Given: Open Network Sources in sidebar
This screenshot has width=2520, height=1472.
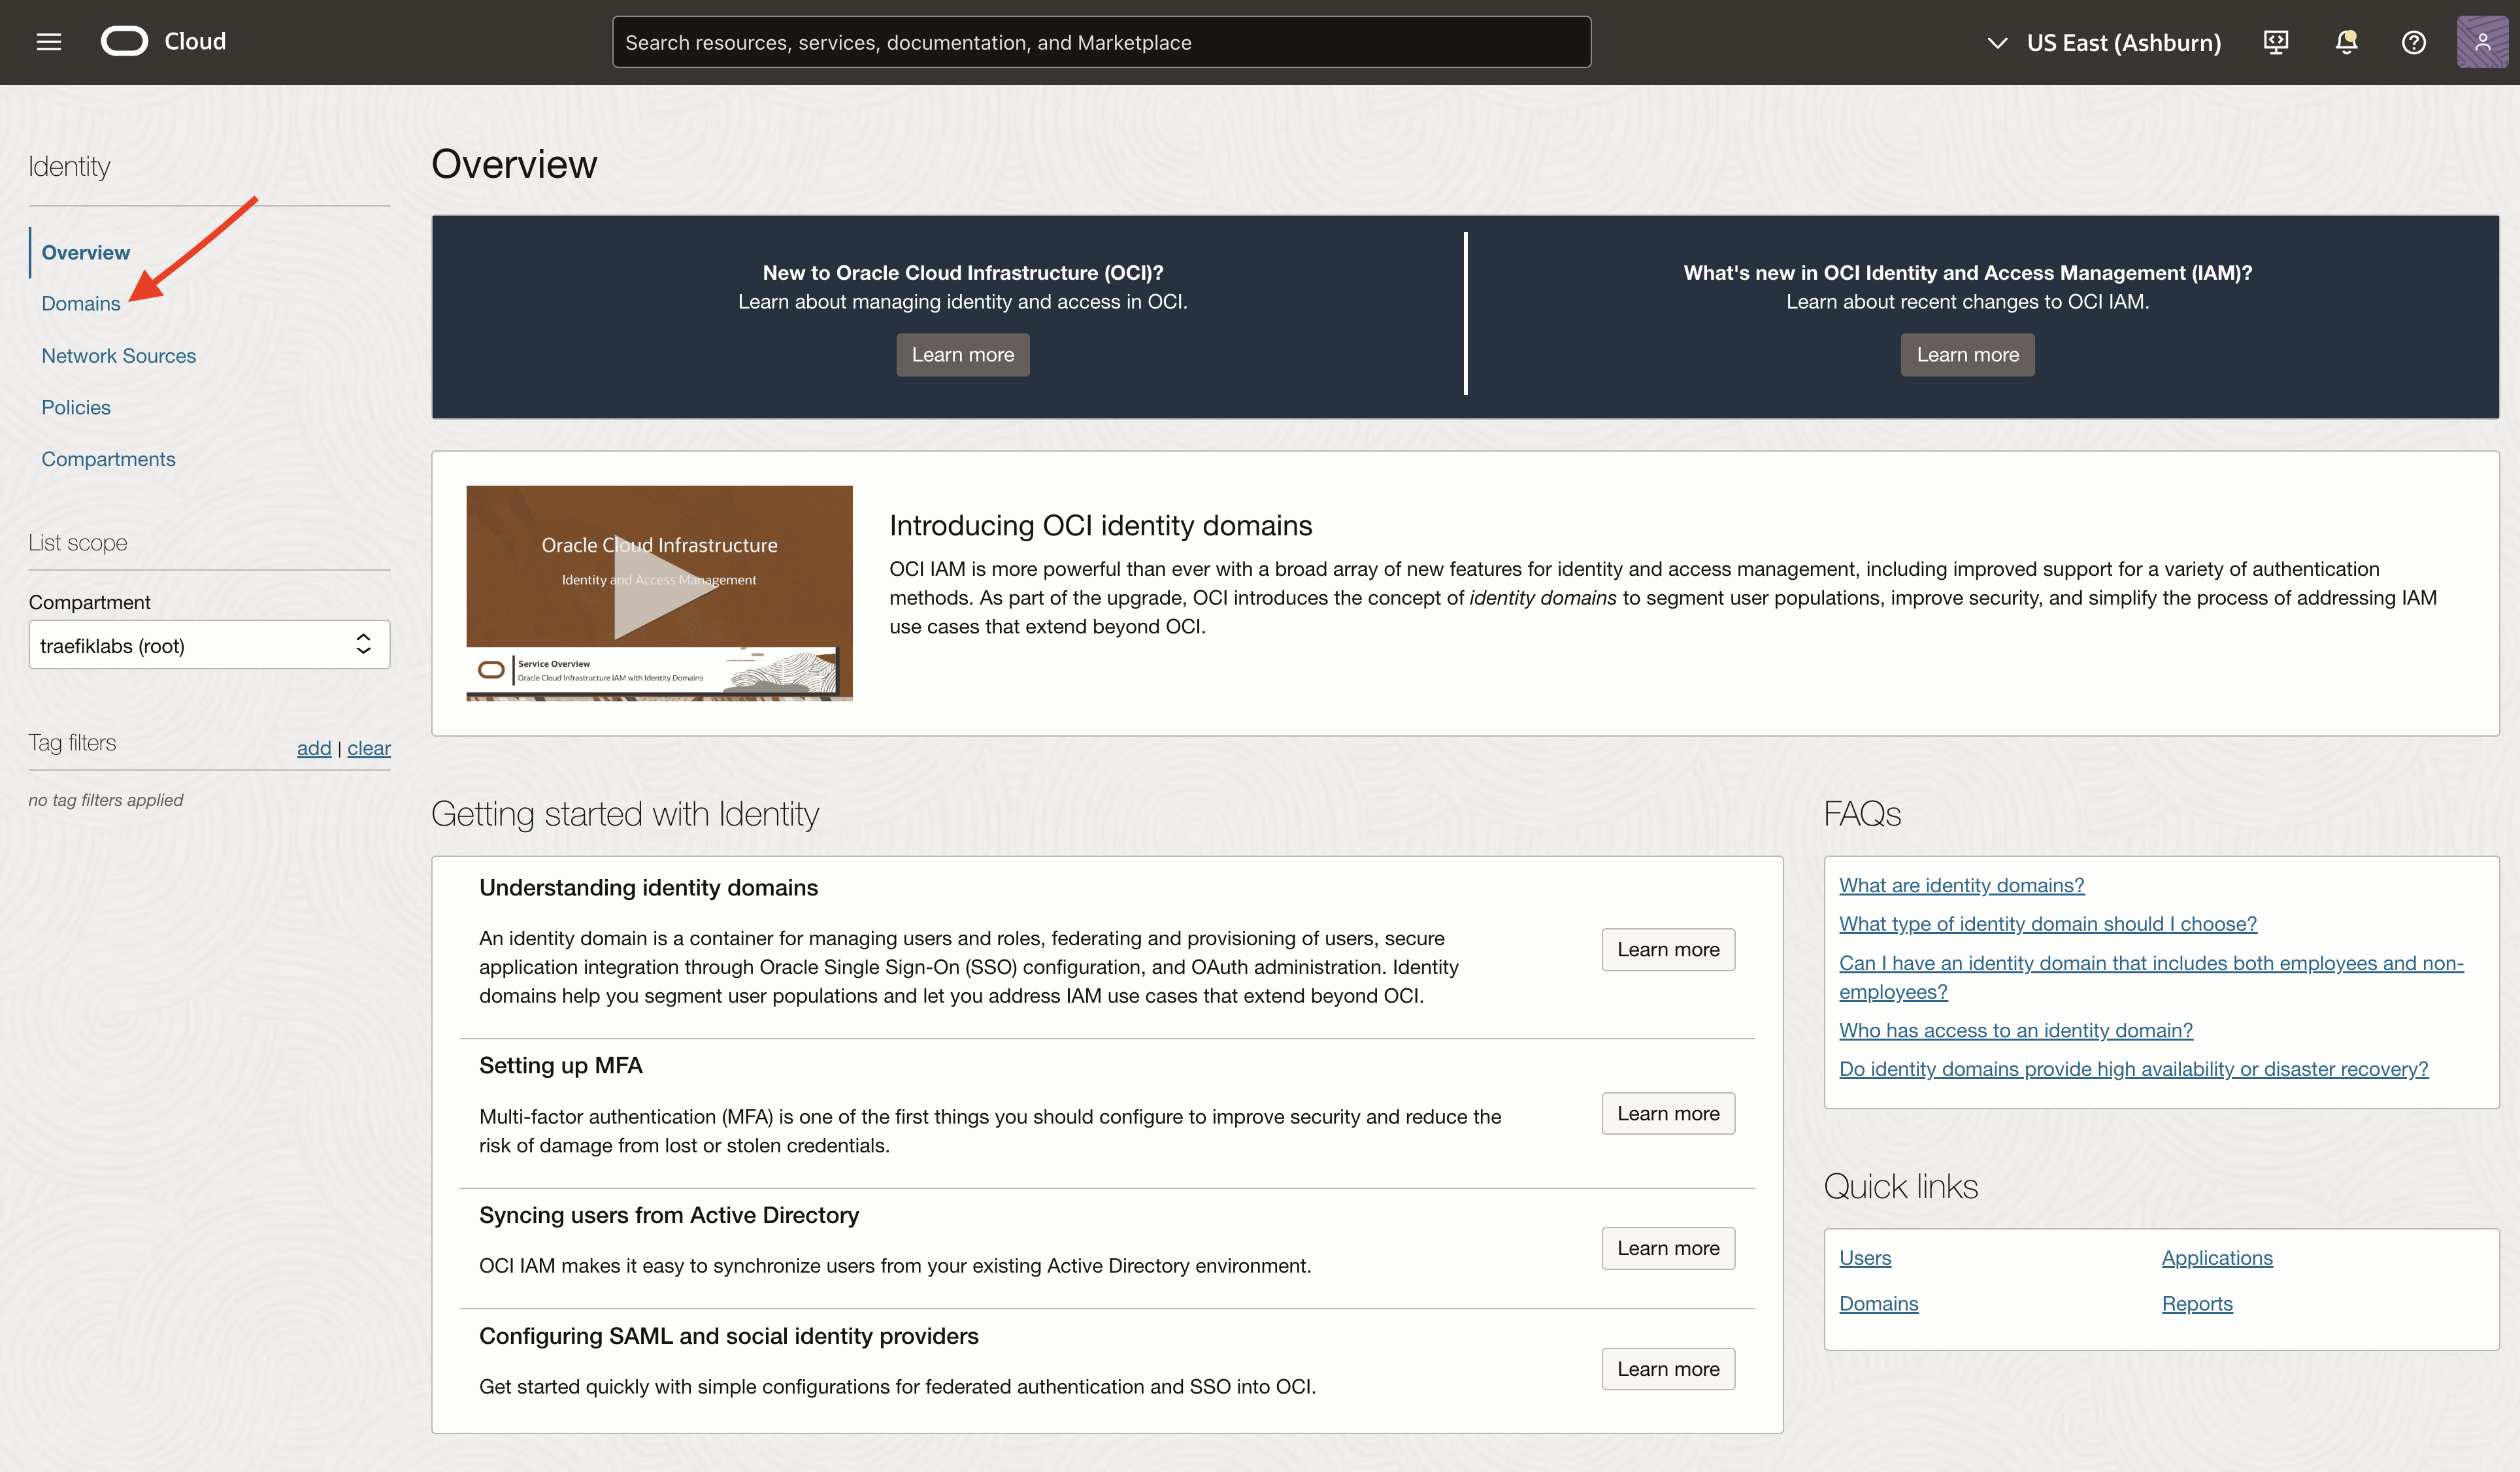Looking at the screenshot, I should tap(118, 356).
